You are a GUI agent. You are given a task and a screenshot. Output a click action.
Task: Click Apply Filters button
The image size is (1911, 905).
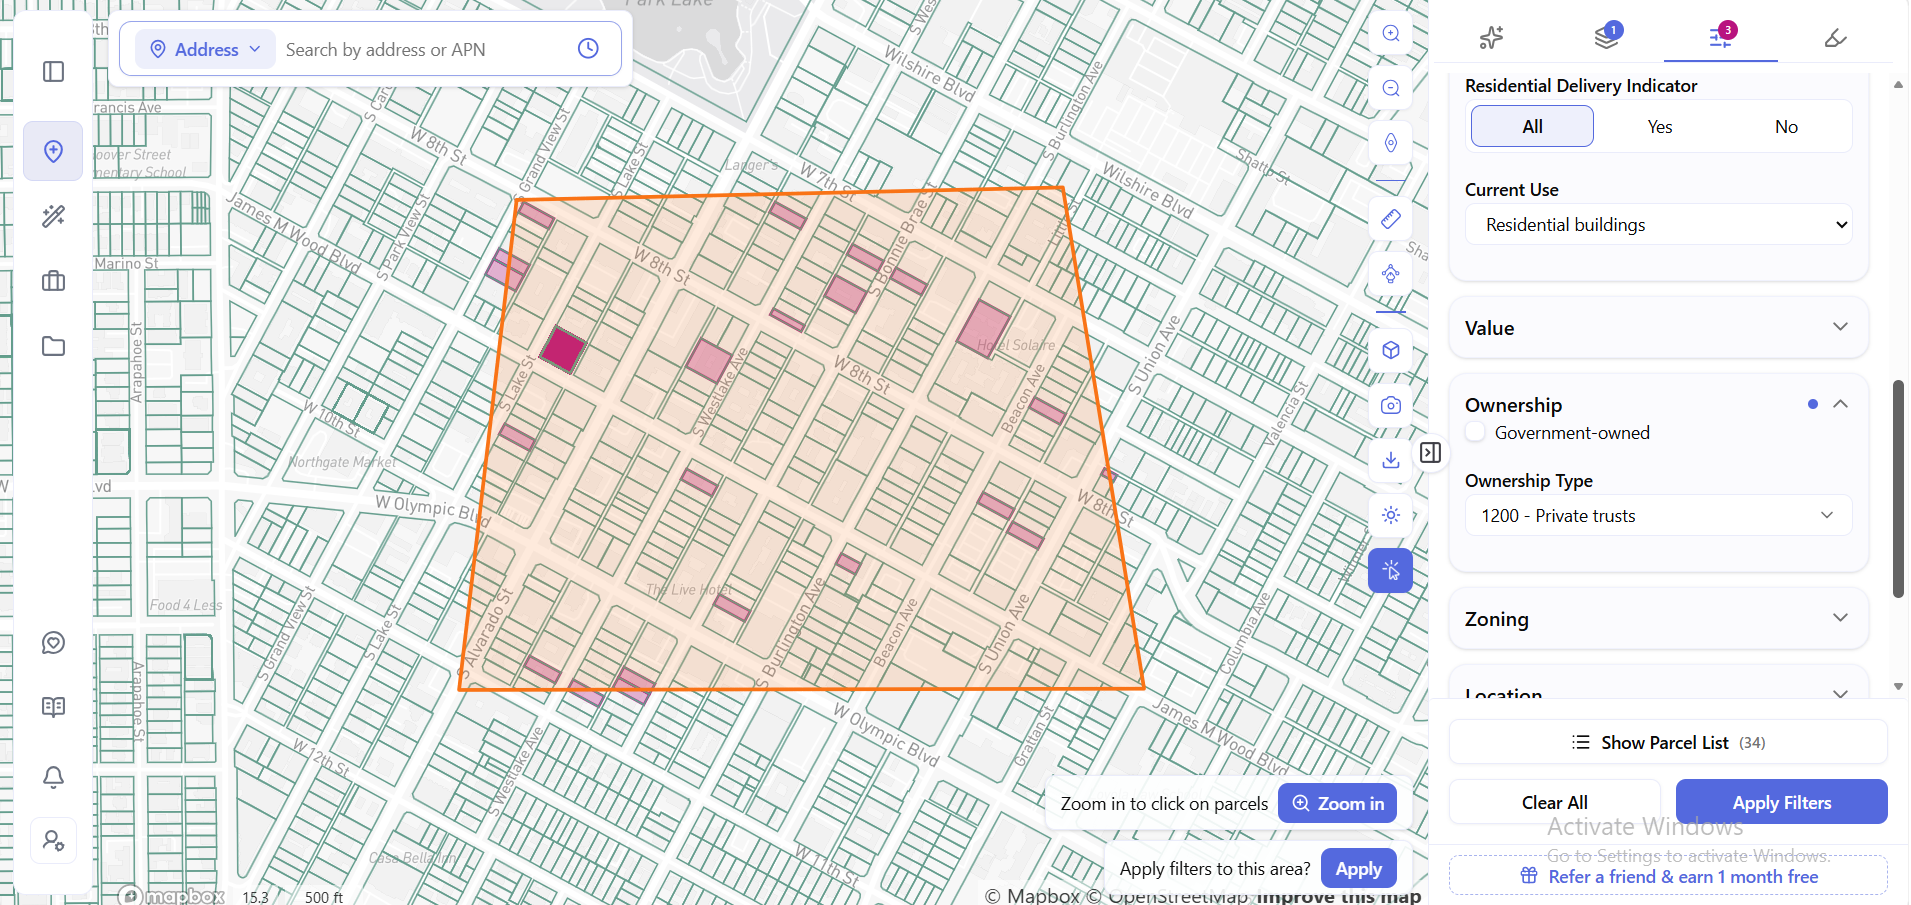click(1782, 802)
